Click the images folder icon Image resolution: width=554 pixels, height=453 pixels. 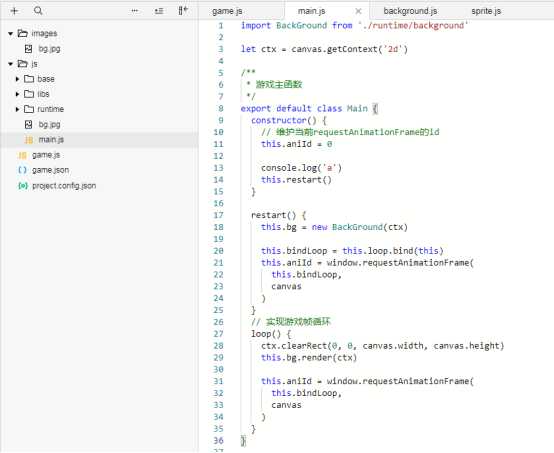pos(23,34)
